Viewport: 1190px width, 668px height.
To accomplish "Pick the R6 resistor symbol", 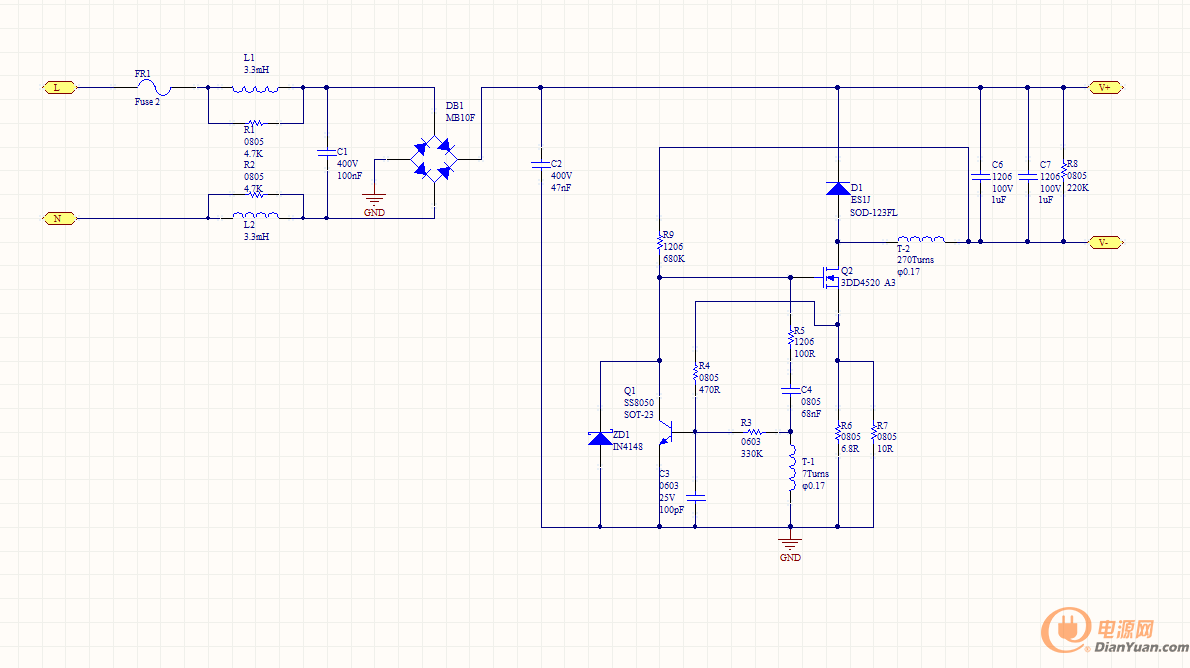I will [x=838, y=433].
